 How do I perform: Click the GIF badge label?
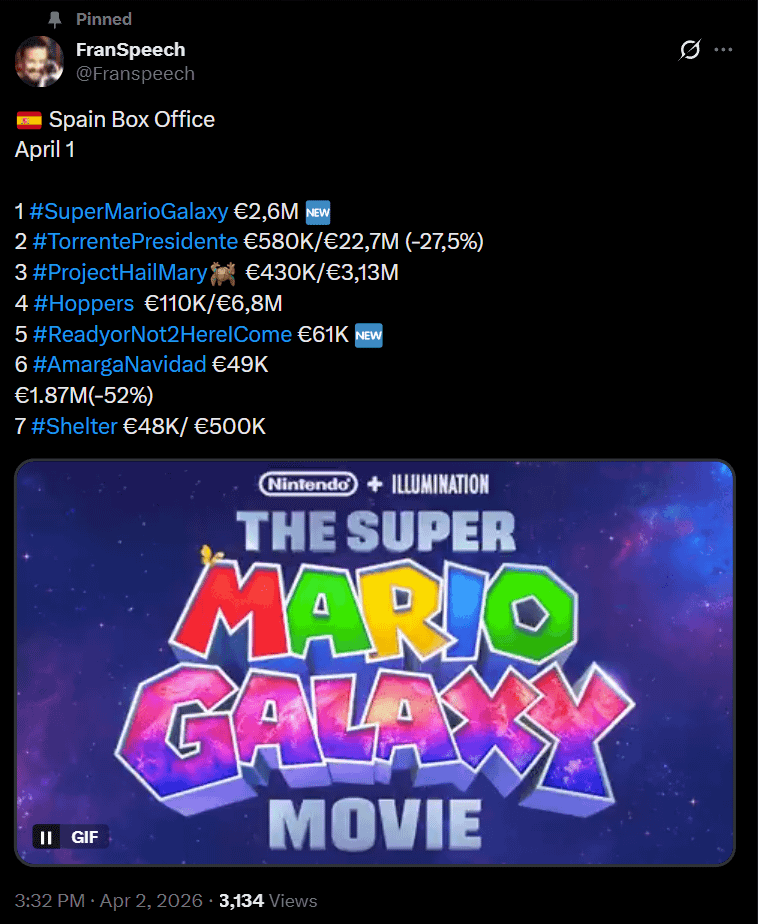pyautogui.click(x=84, y=837)
